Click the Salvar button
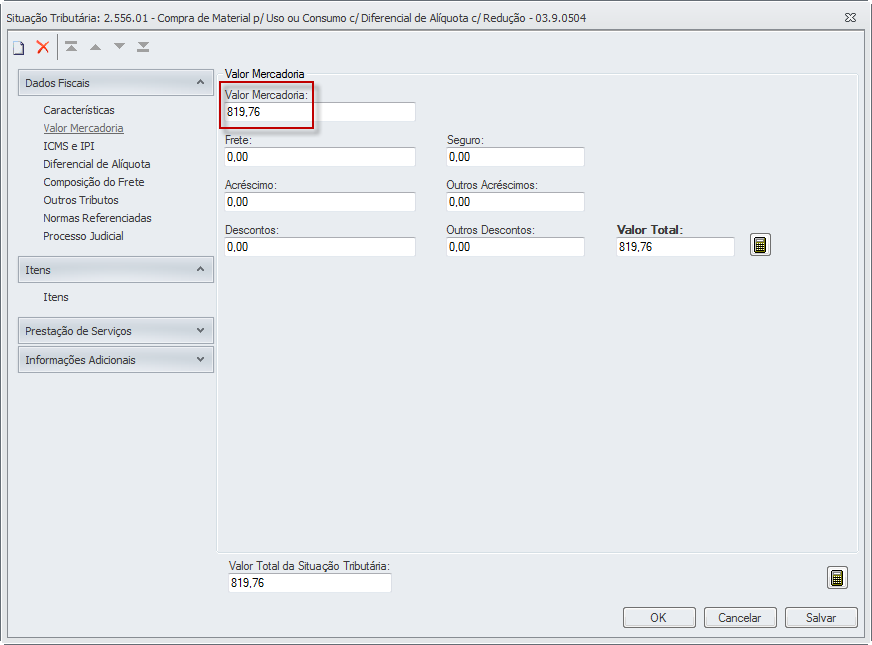The width and height of the screenshot is (872, 645). point(820,618)
